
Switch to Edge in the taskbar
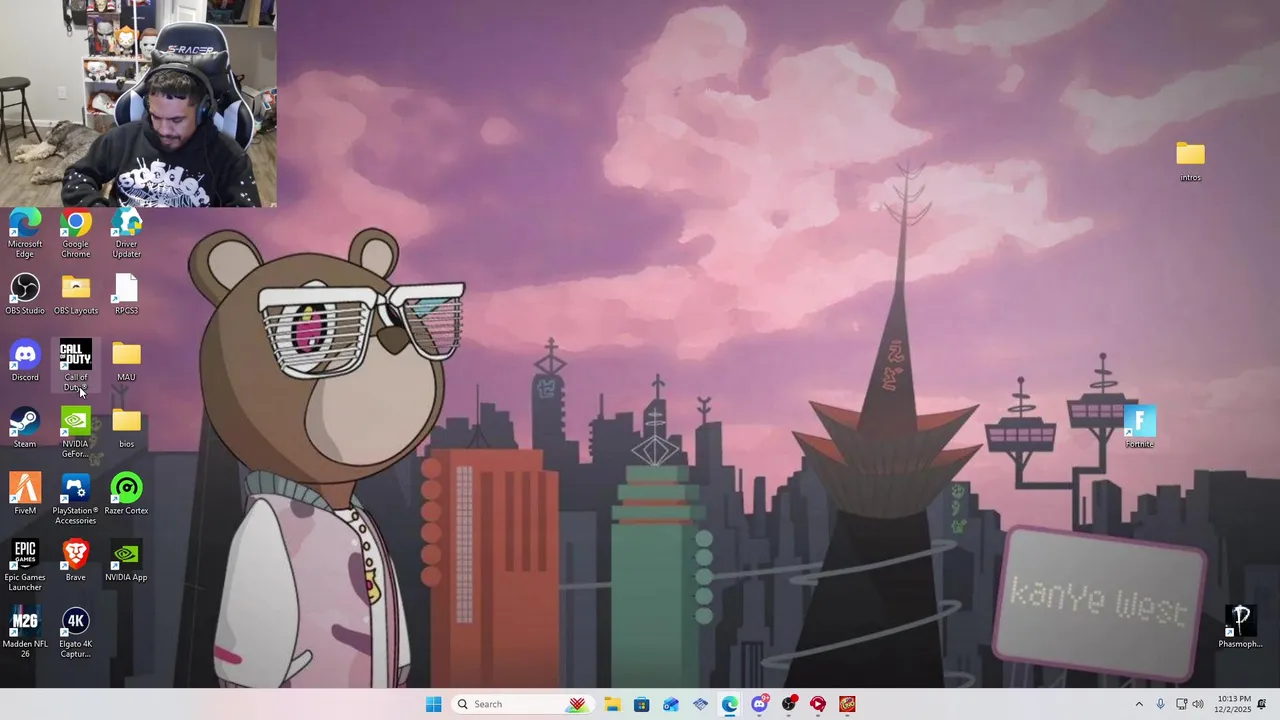click(x=730, y=704)
